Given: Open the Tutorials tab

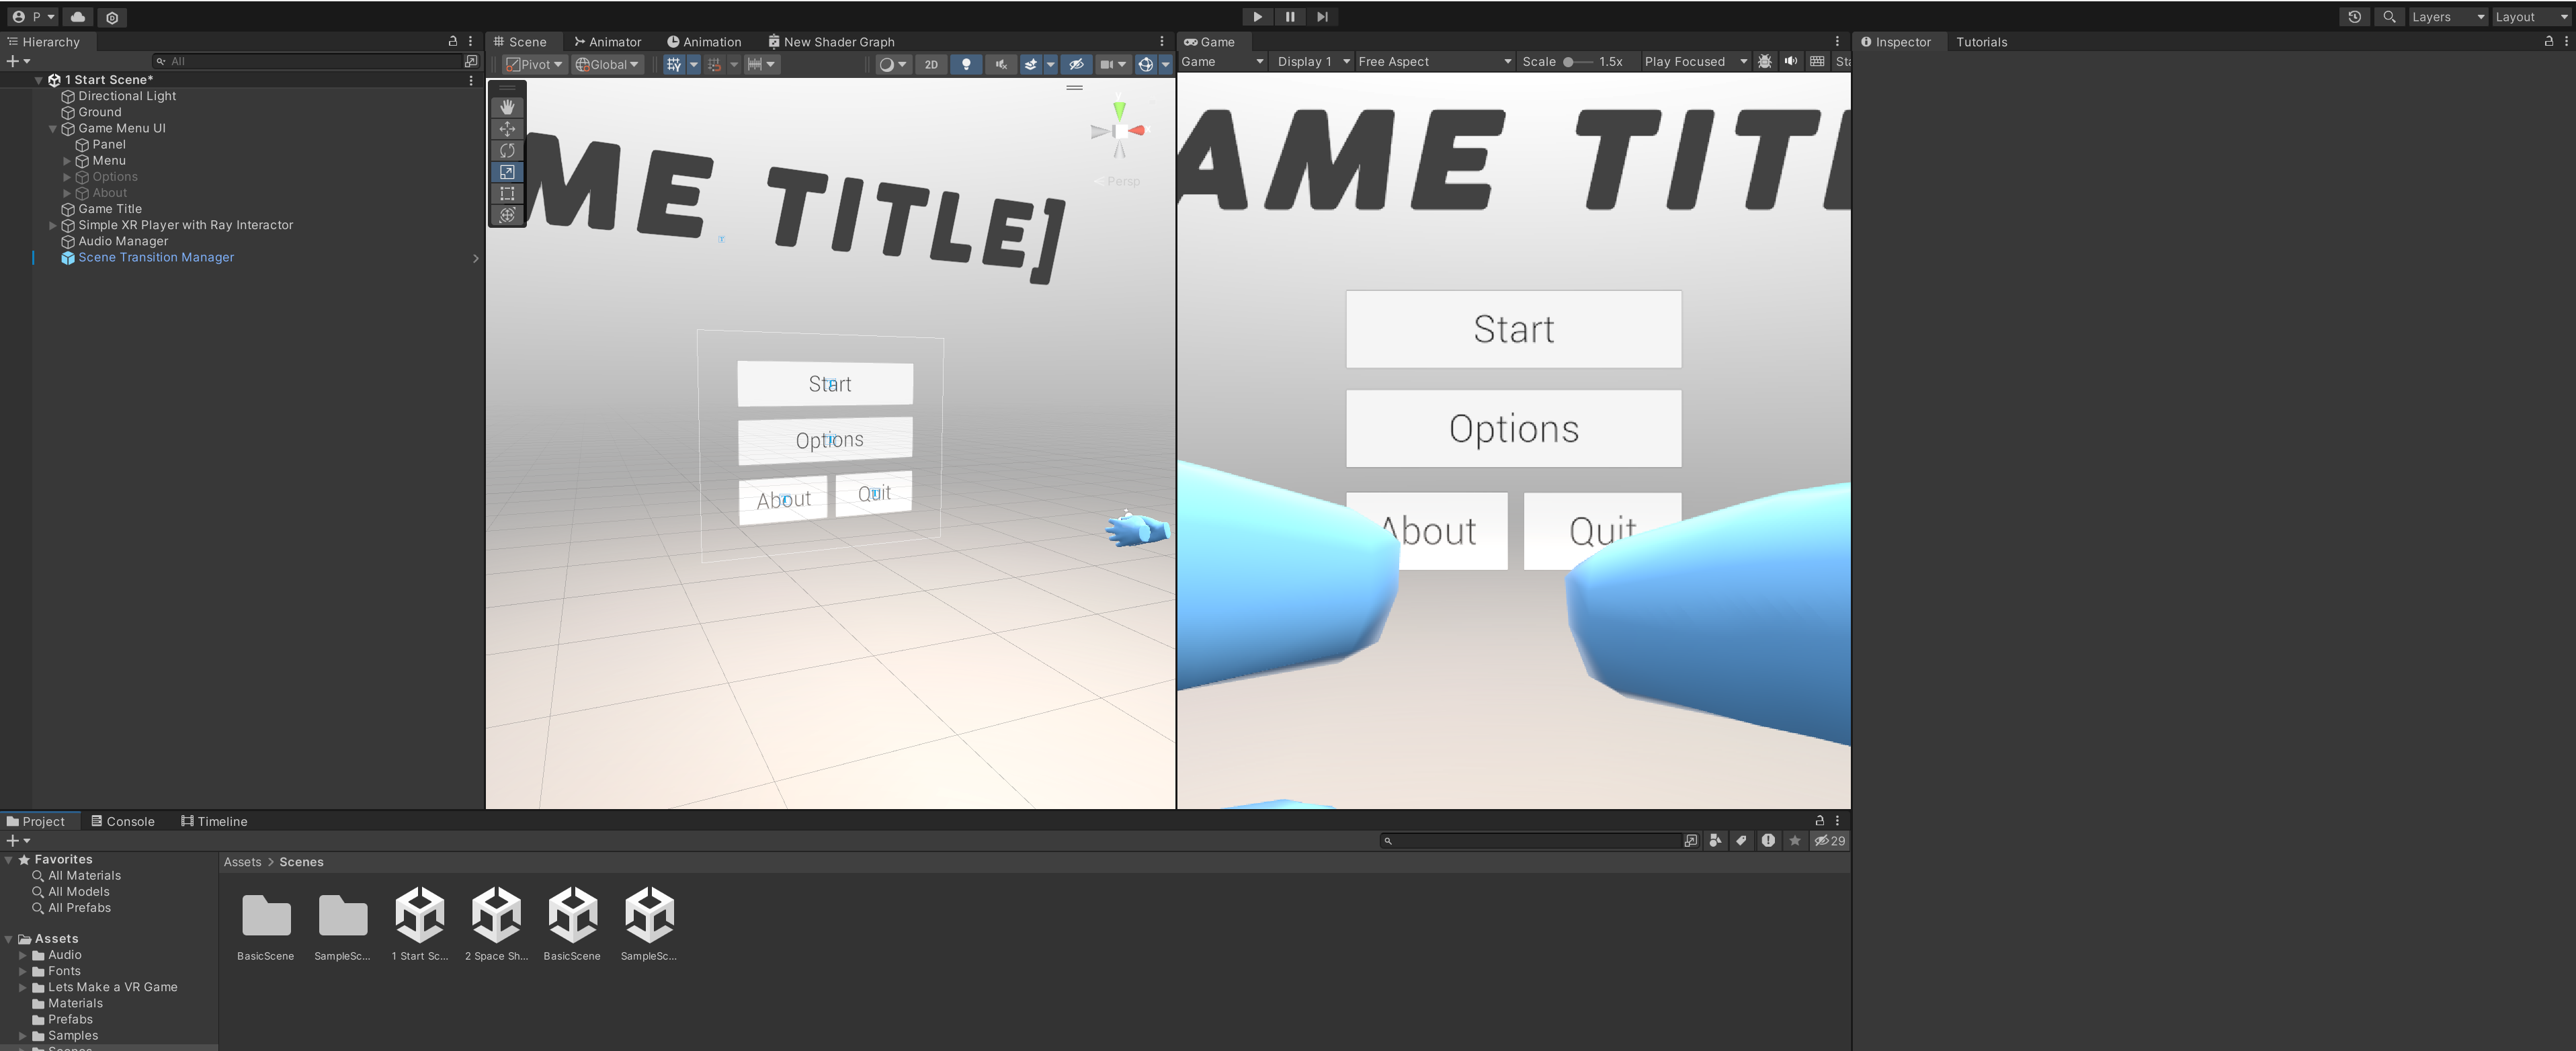Looking at the screenshot, I should [1981, 42].
